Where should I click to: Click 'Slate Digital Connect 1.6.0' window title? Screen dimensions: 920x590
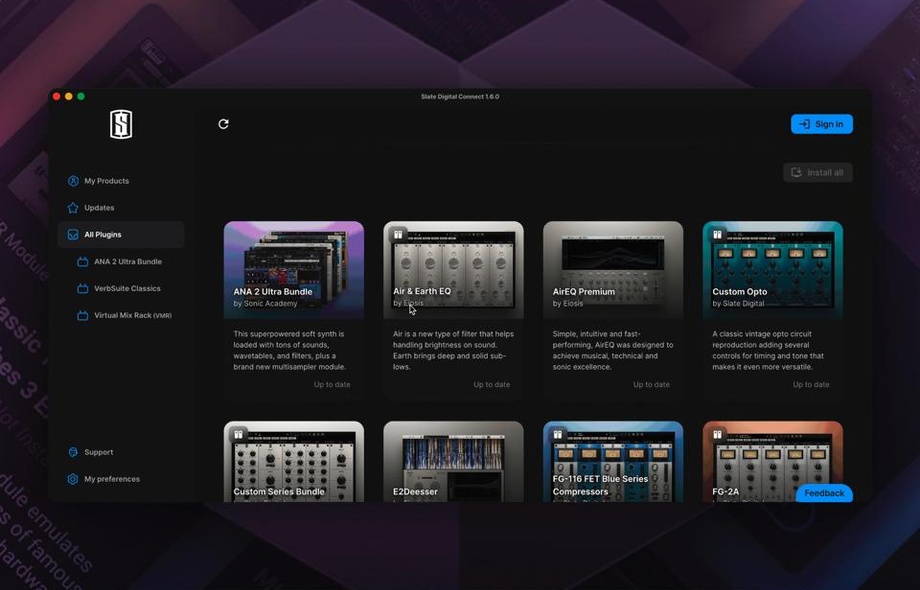coord(460,97)
